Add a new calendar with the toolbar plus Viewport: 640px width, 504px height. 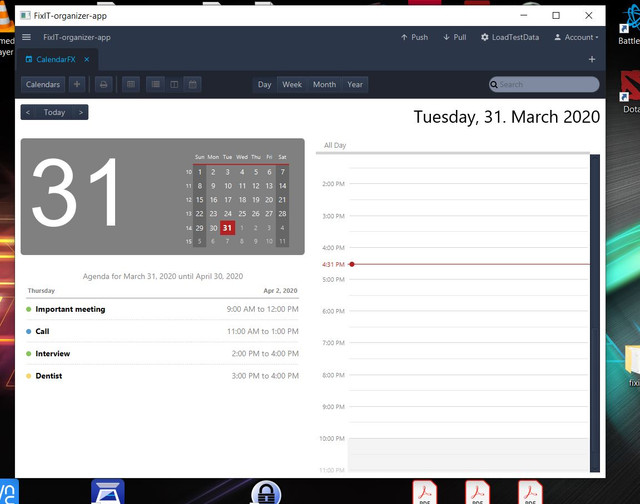[x=77, y=84]
